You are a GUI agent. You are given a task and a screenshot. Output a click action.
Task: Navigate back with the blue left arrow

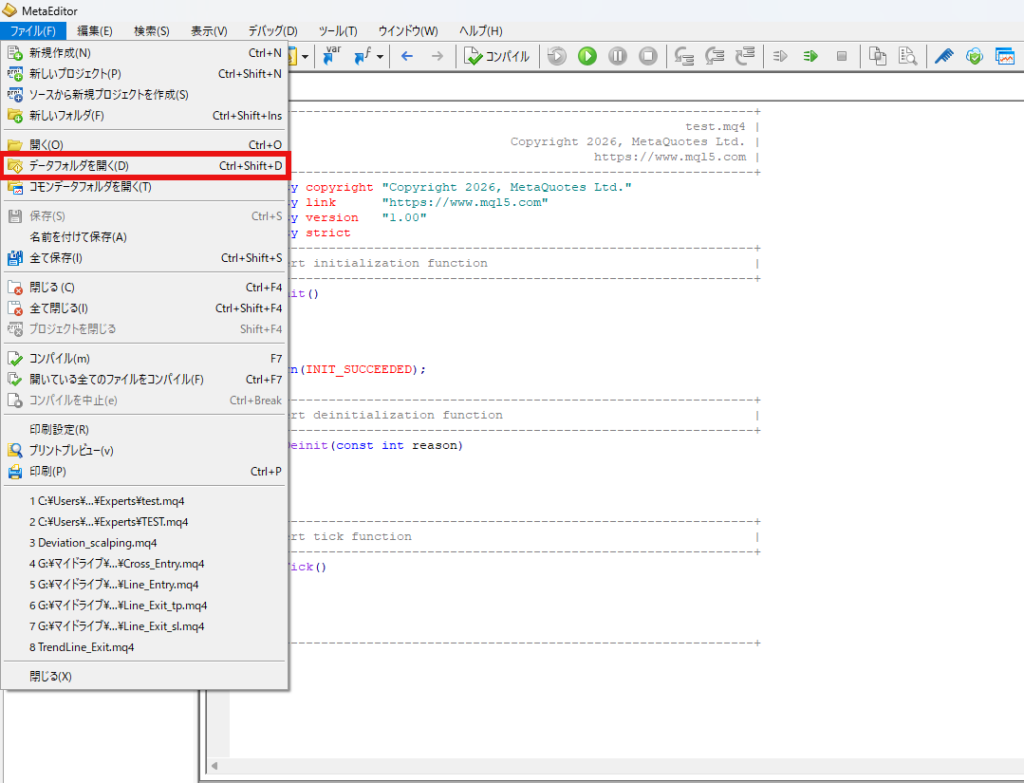407,56
